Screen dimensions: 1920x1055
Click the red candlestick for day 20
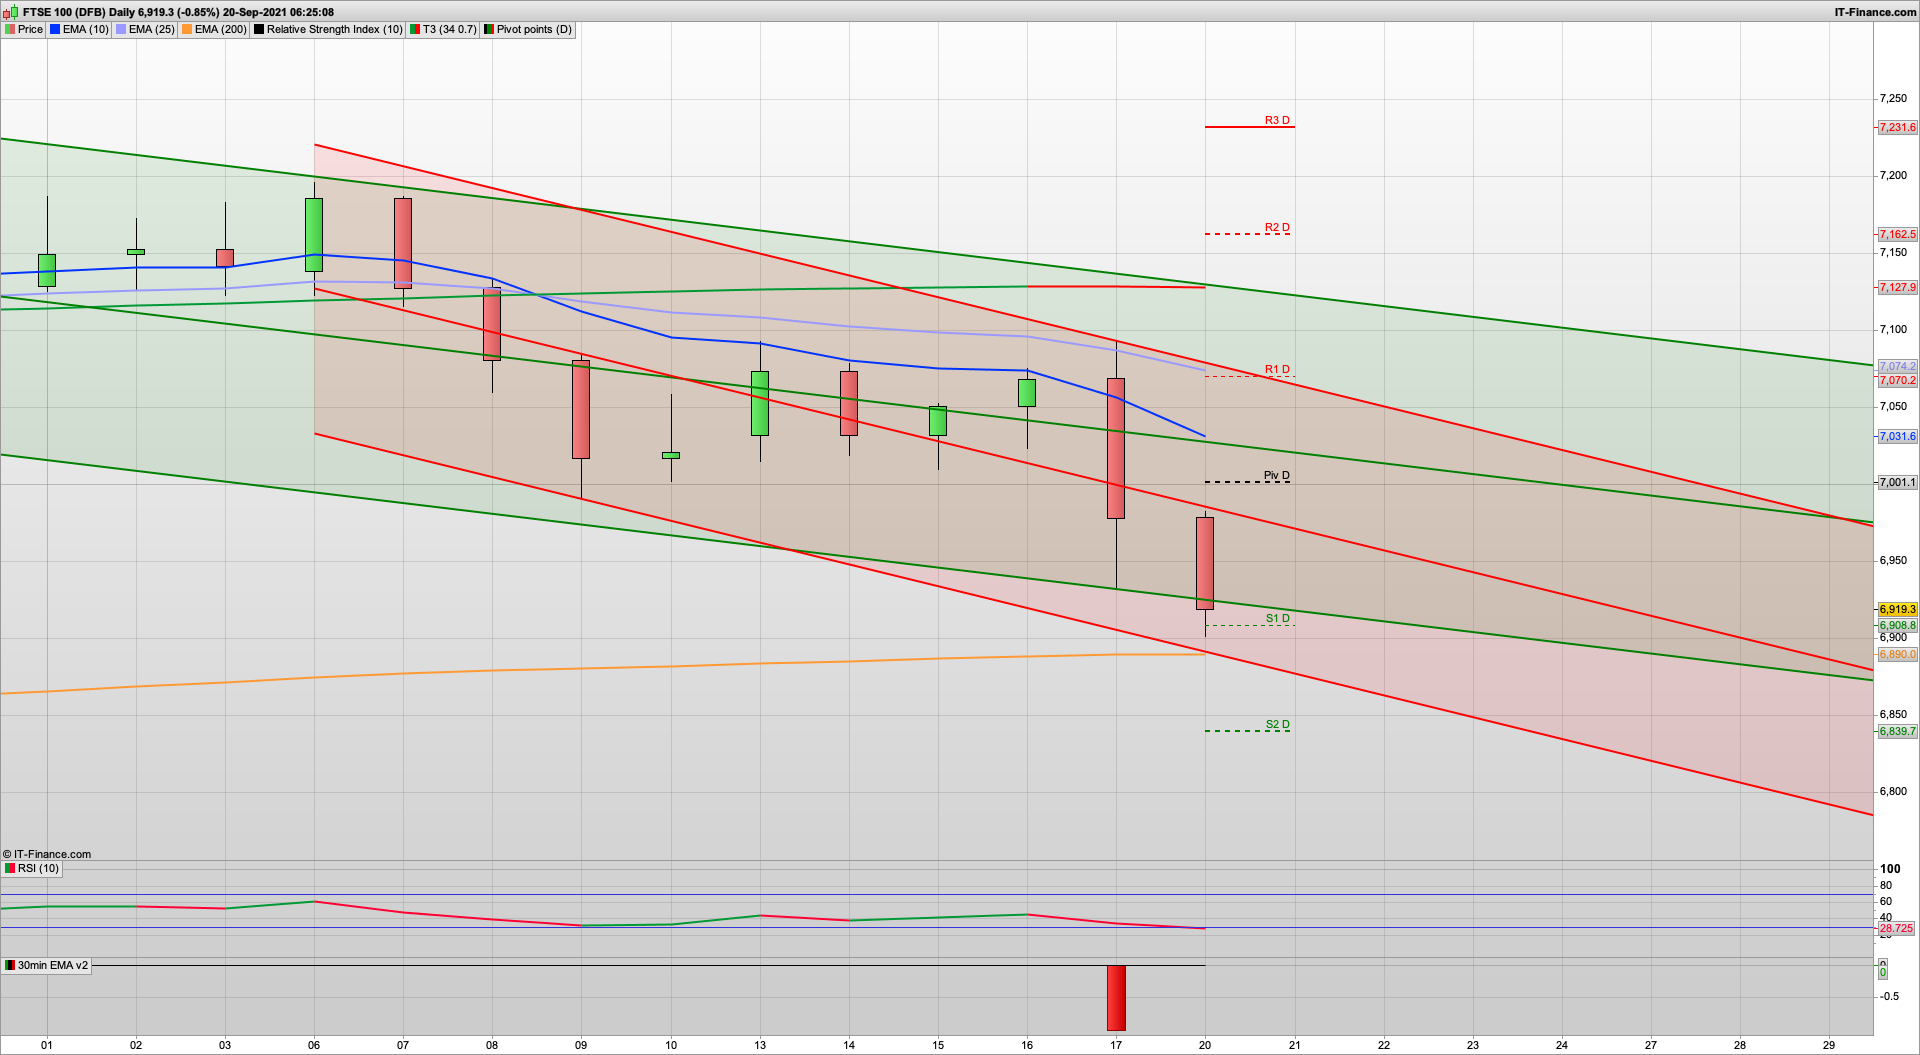click(x=1205, y=563)
